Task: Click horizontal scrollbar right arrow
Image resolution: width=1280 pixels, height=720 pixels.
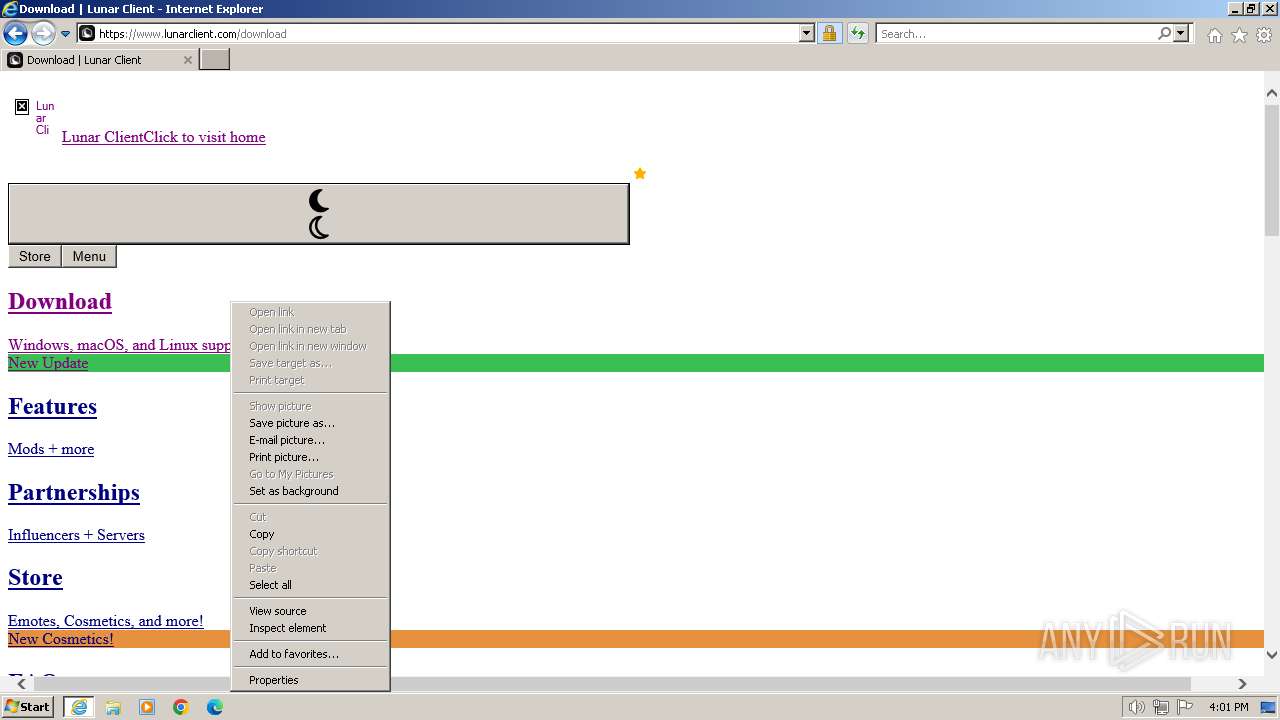Action: (1242, 684)
